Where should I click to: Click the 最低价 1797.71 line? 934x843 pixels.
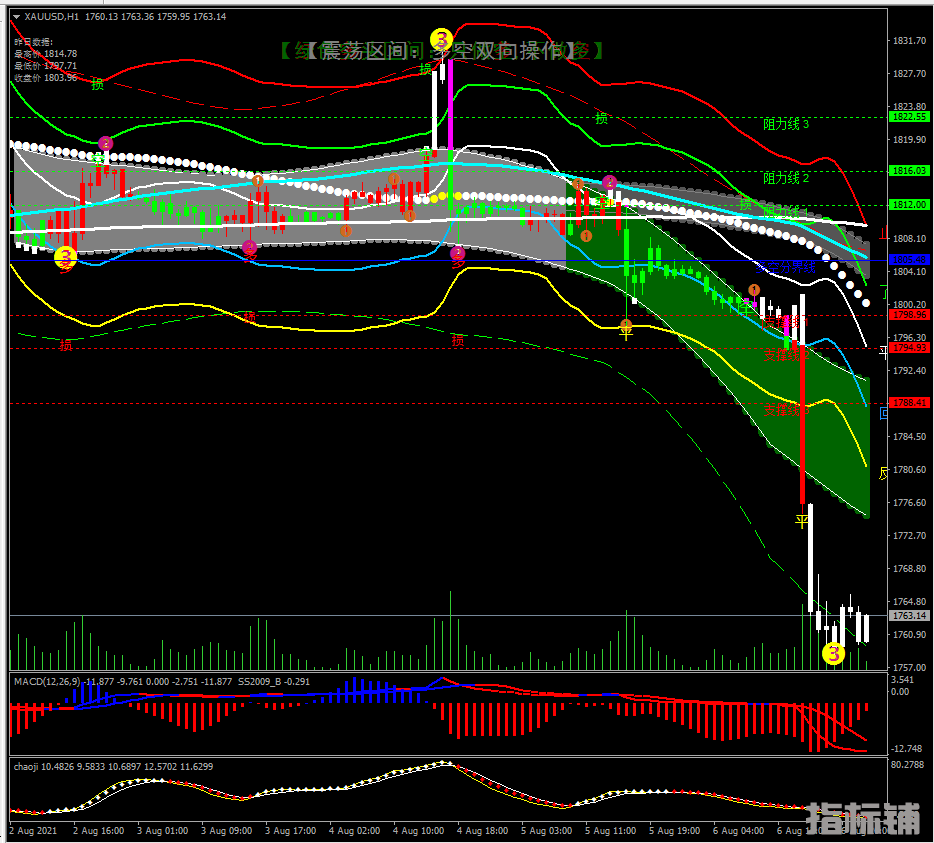click(46, 66)
